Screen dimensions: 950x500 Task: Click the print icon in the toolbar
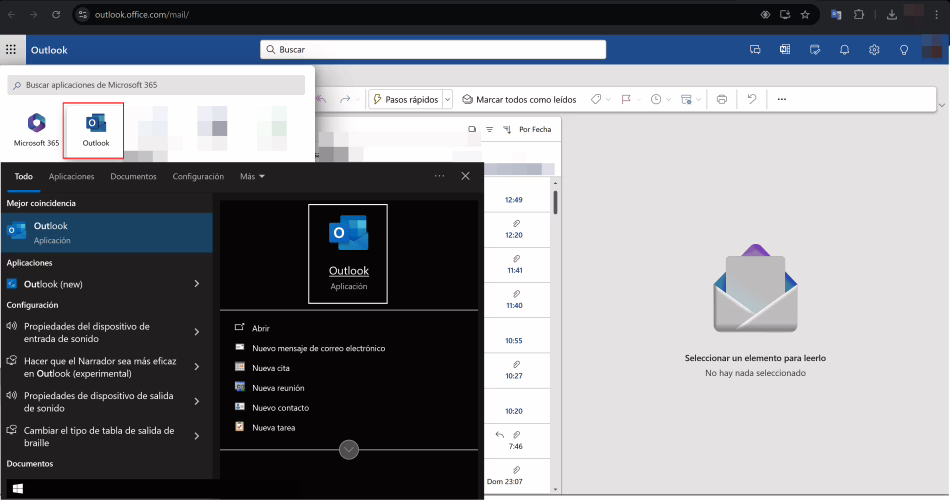tap(722, 99)
